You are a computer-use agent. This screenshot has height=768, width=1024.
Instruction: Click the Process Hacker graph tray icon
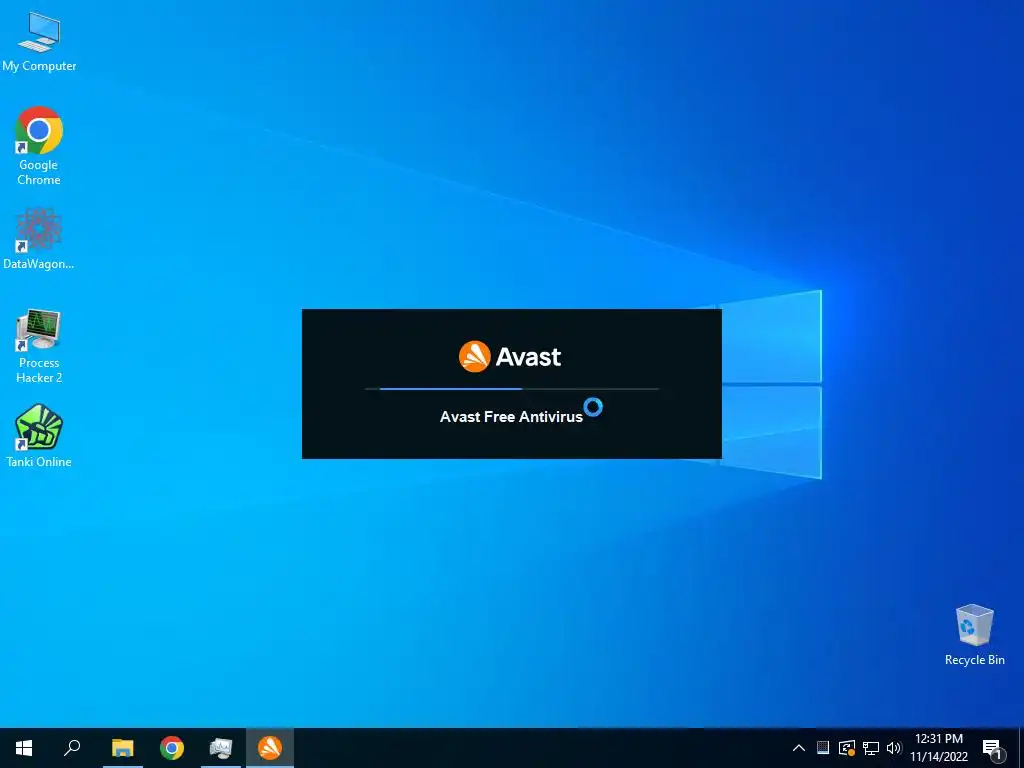[823, 747]
